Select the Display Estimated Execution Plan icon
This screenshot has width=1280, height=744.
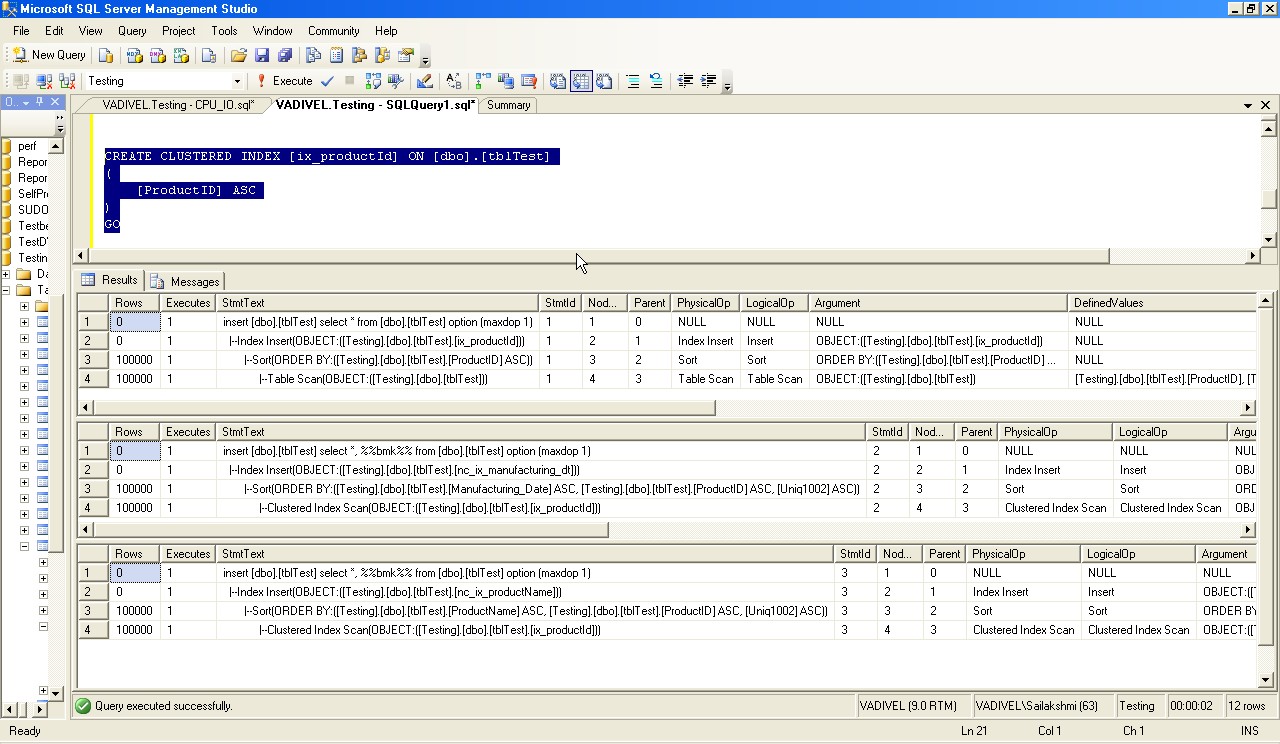coord(373,81)
